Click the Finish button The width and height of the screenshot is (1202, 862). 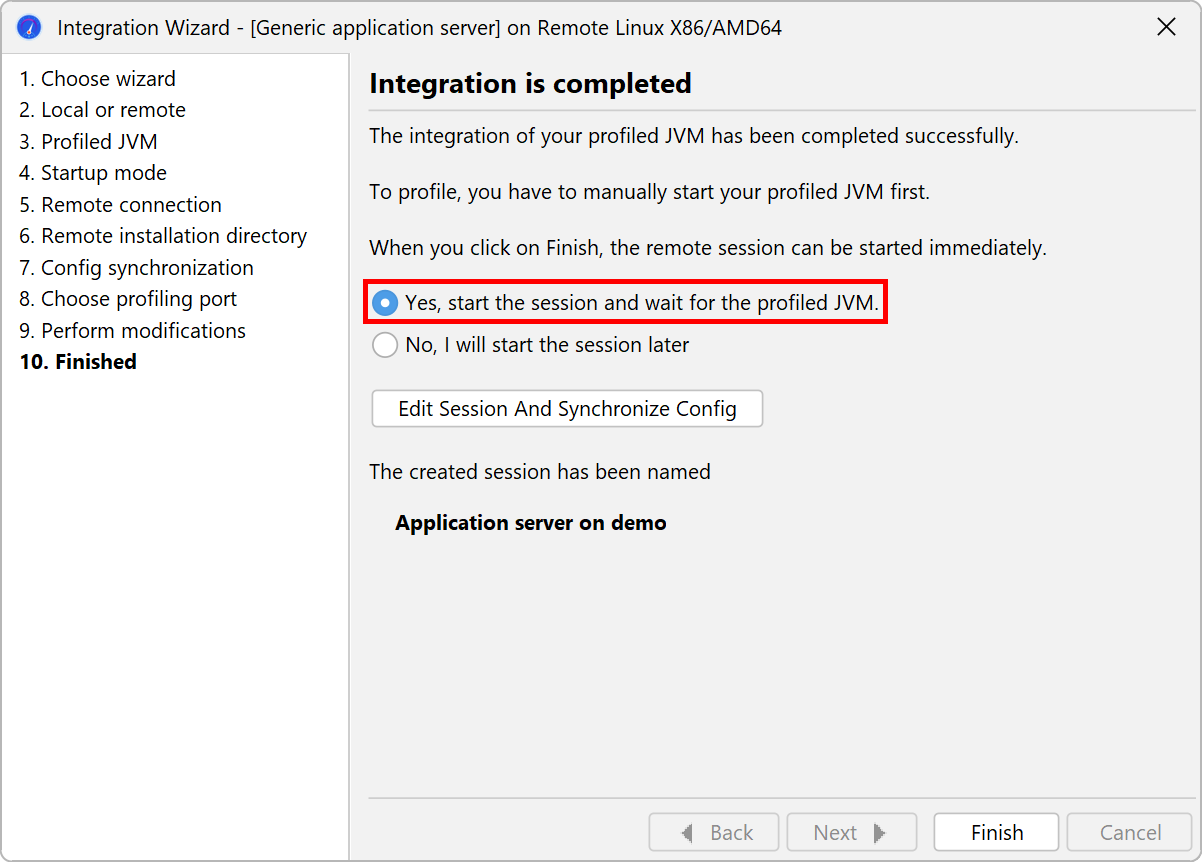(996, 832)
